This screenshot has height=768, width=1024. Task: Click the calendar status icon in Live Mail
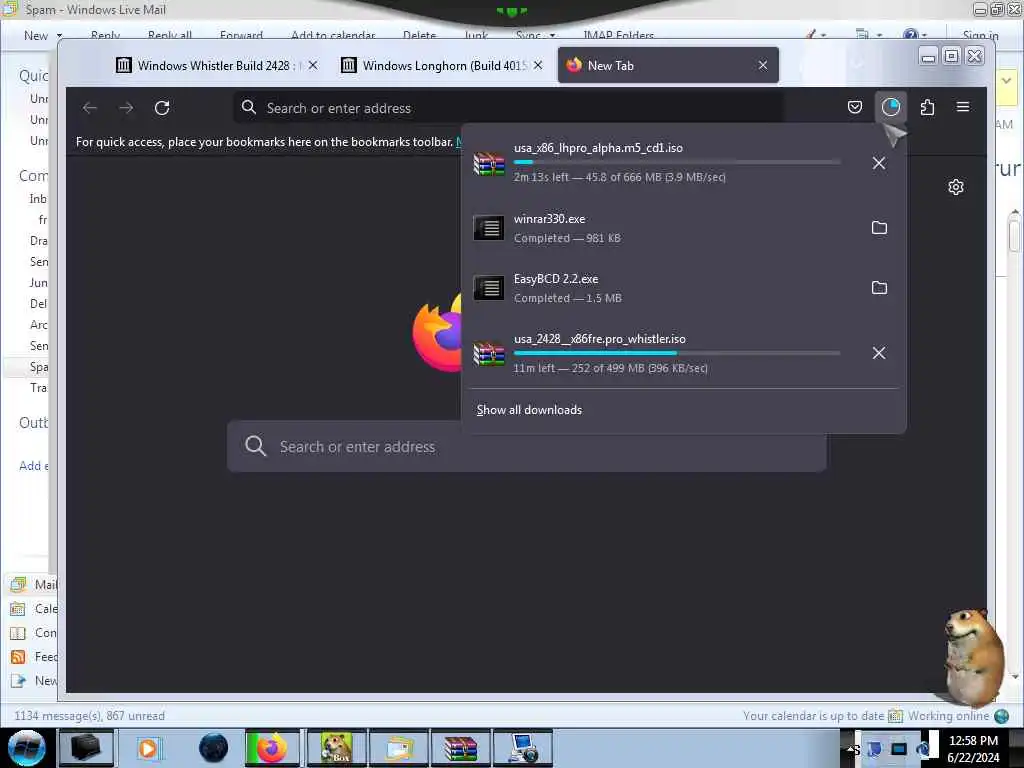[x=895, y=716]
